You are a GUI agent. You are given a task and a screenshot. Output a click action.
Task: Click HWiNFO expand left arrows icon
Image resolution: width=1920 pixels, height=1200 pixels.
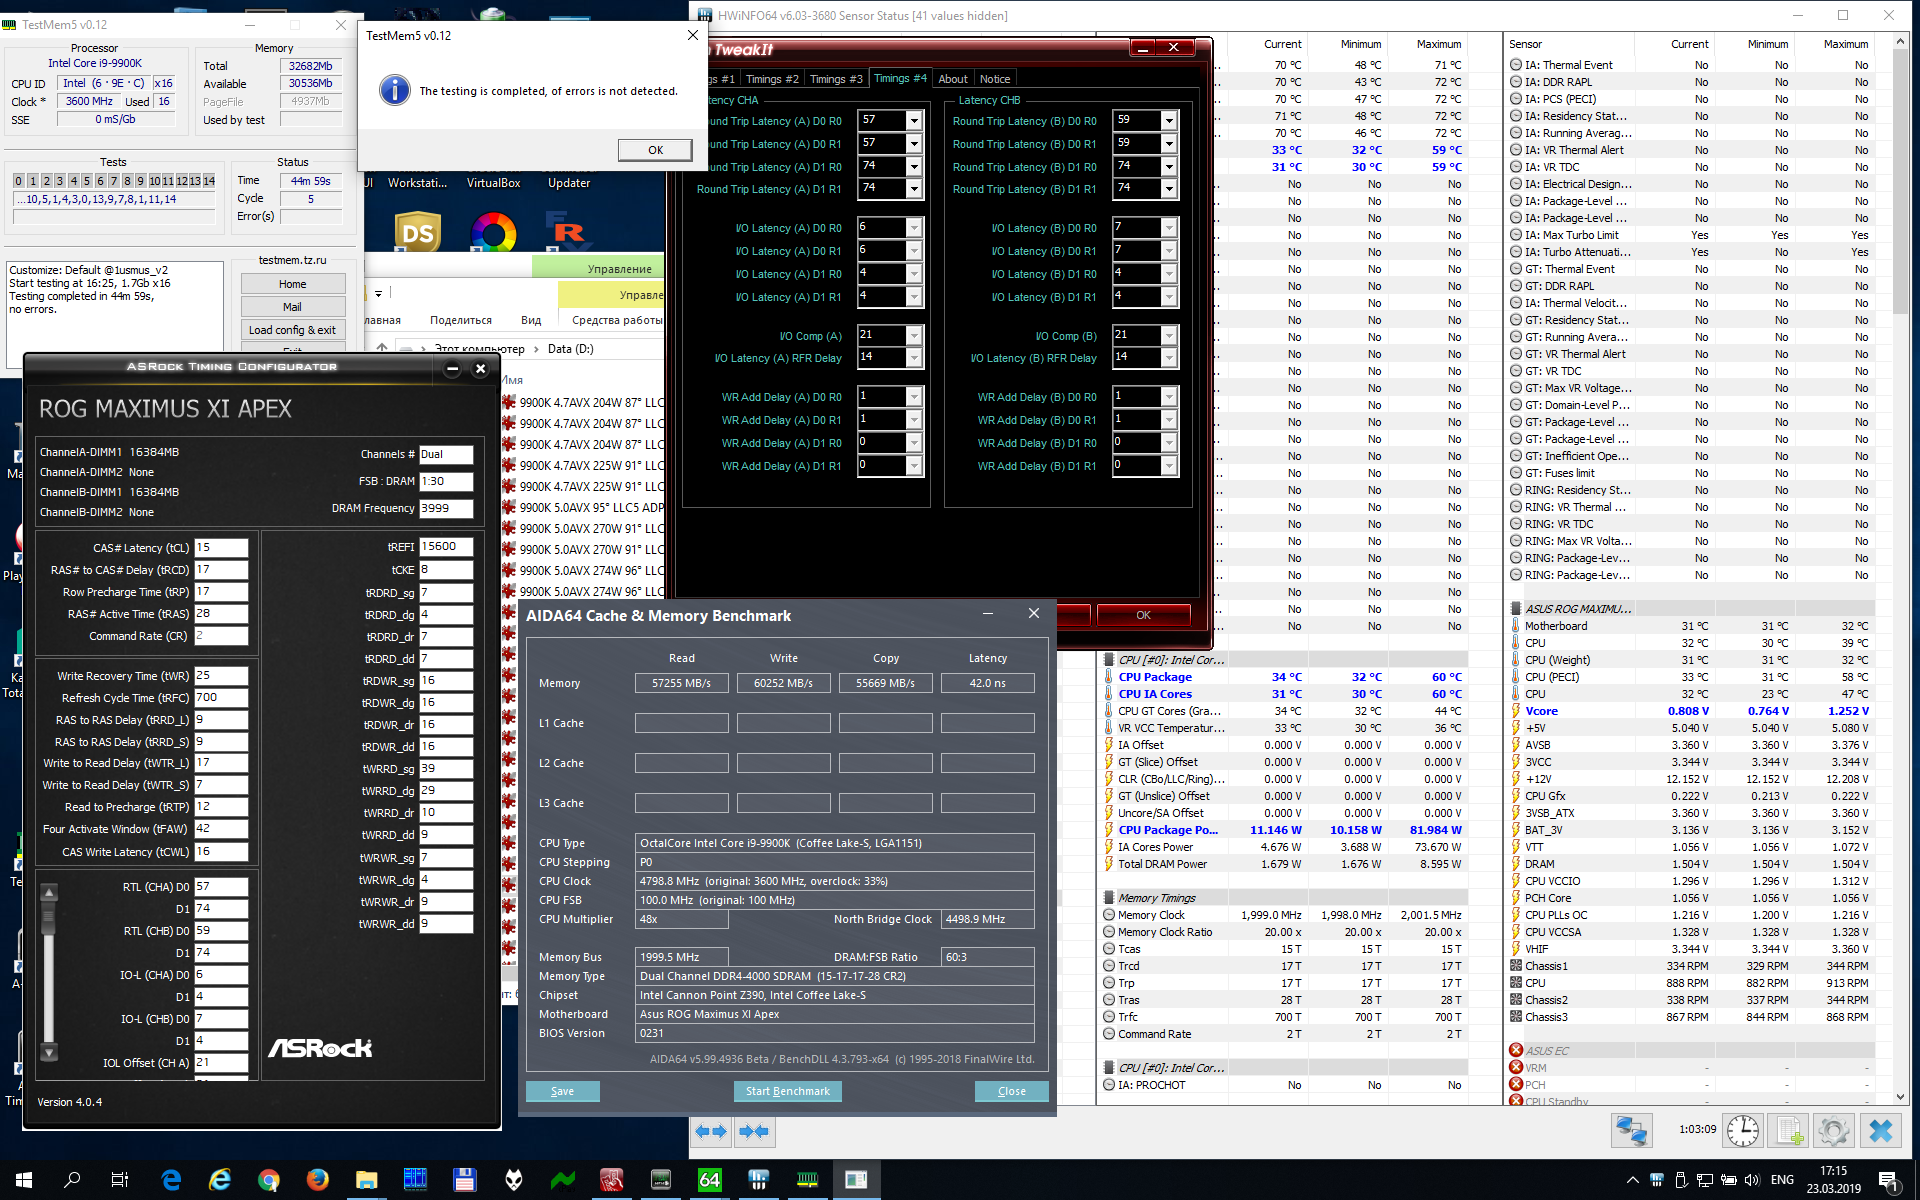712,1131
